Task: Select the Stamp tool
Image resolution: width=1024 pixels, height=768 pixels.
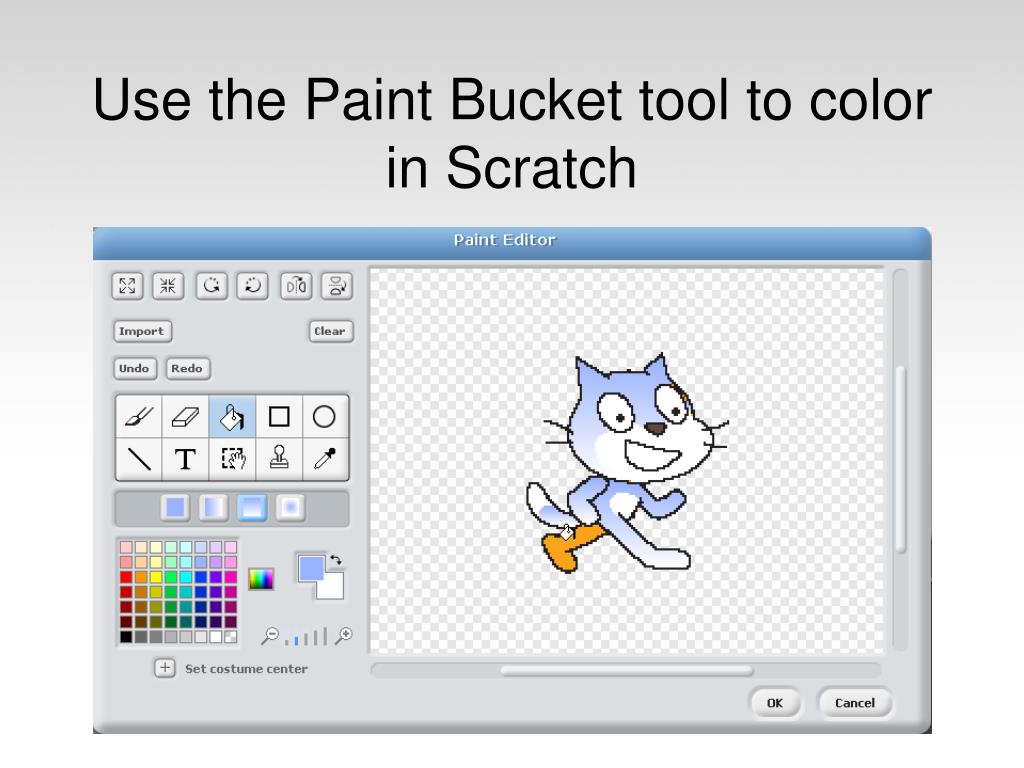Action: click(x=279, y=459)
